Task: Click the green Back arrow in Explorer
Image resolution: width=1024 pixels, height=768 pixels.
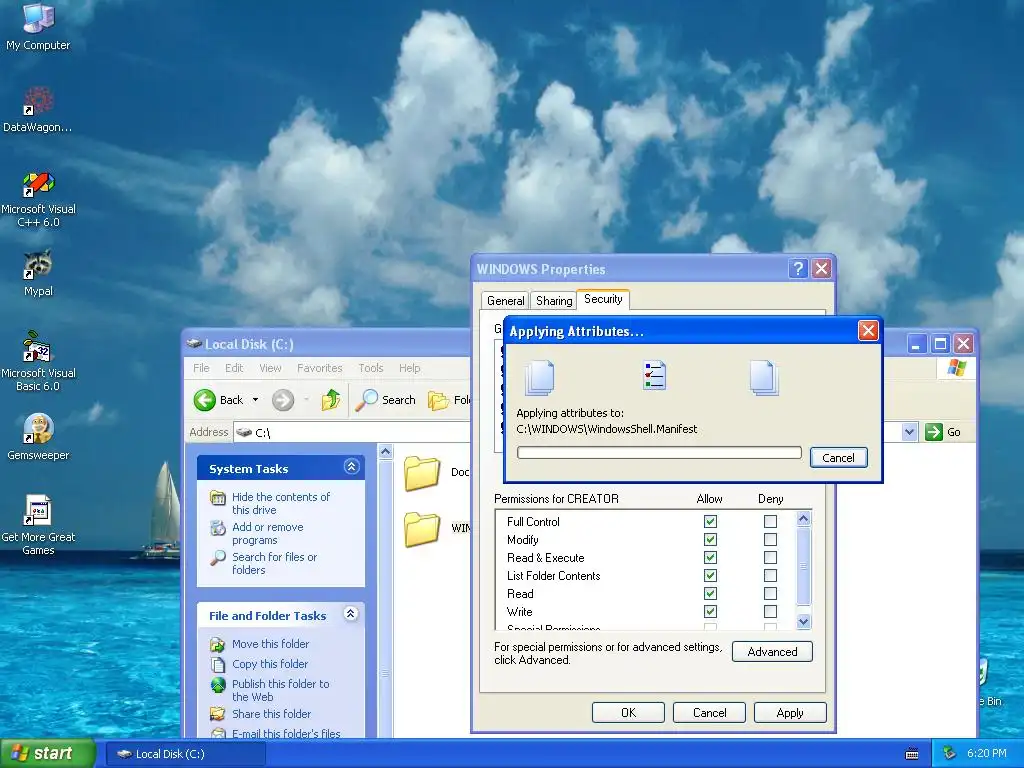Action: (204, 400)
